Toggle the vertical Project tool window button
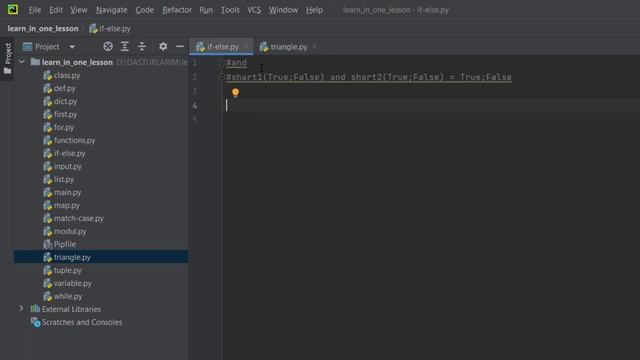 coord(7,58)
